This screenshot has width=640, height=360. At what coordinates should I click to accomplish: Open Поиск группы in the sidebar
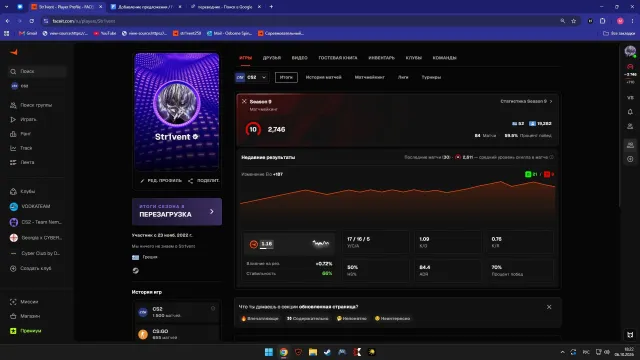[31, 105]
